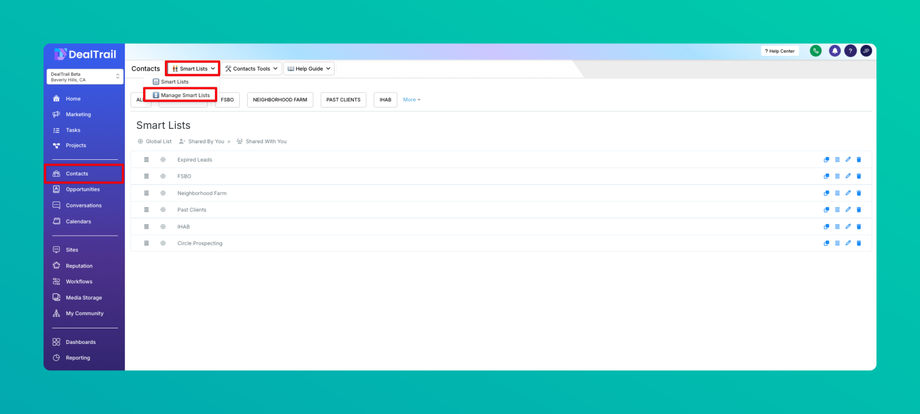Image resolution: width=920 pixels, height=414 pixels.
Task: Grab the drag handle for Expired Leads
Action: click(x=147, y=160)
